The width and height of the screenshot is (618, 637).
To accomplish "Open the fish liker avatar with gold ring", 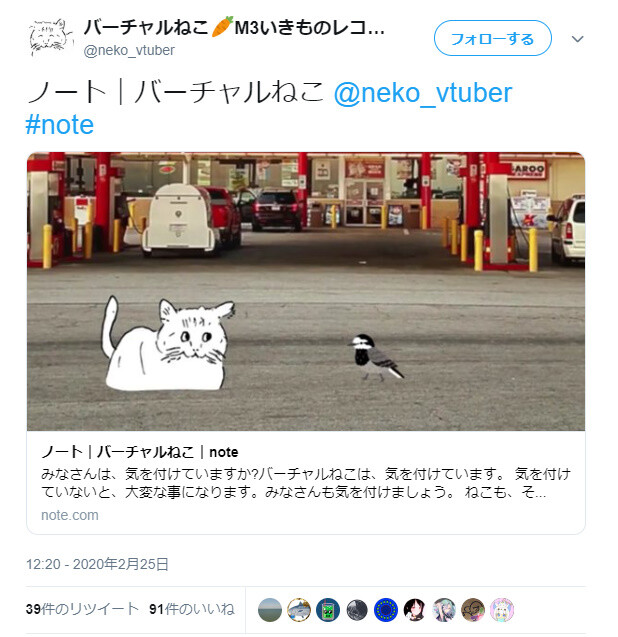I will point(299,610).
